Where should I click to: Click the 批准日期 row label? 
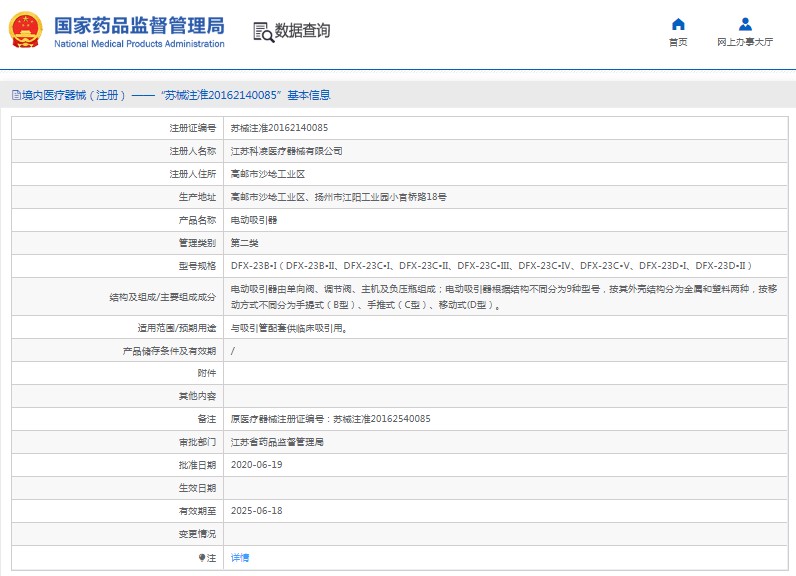click(197, 465)
